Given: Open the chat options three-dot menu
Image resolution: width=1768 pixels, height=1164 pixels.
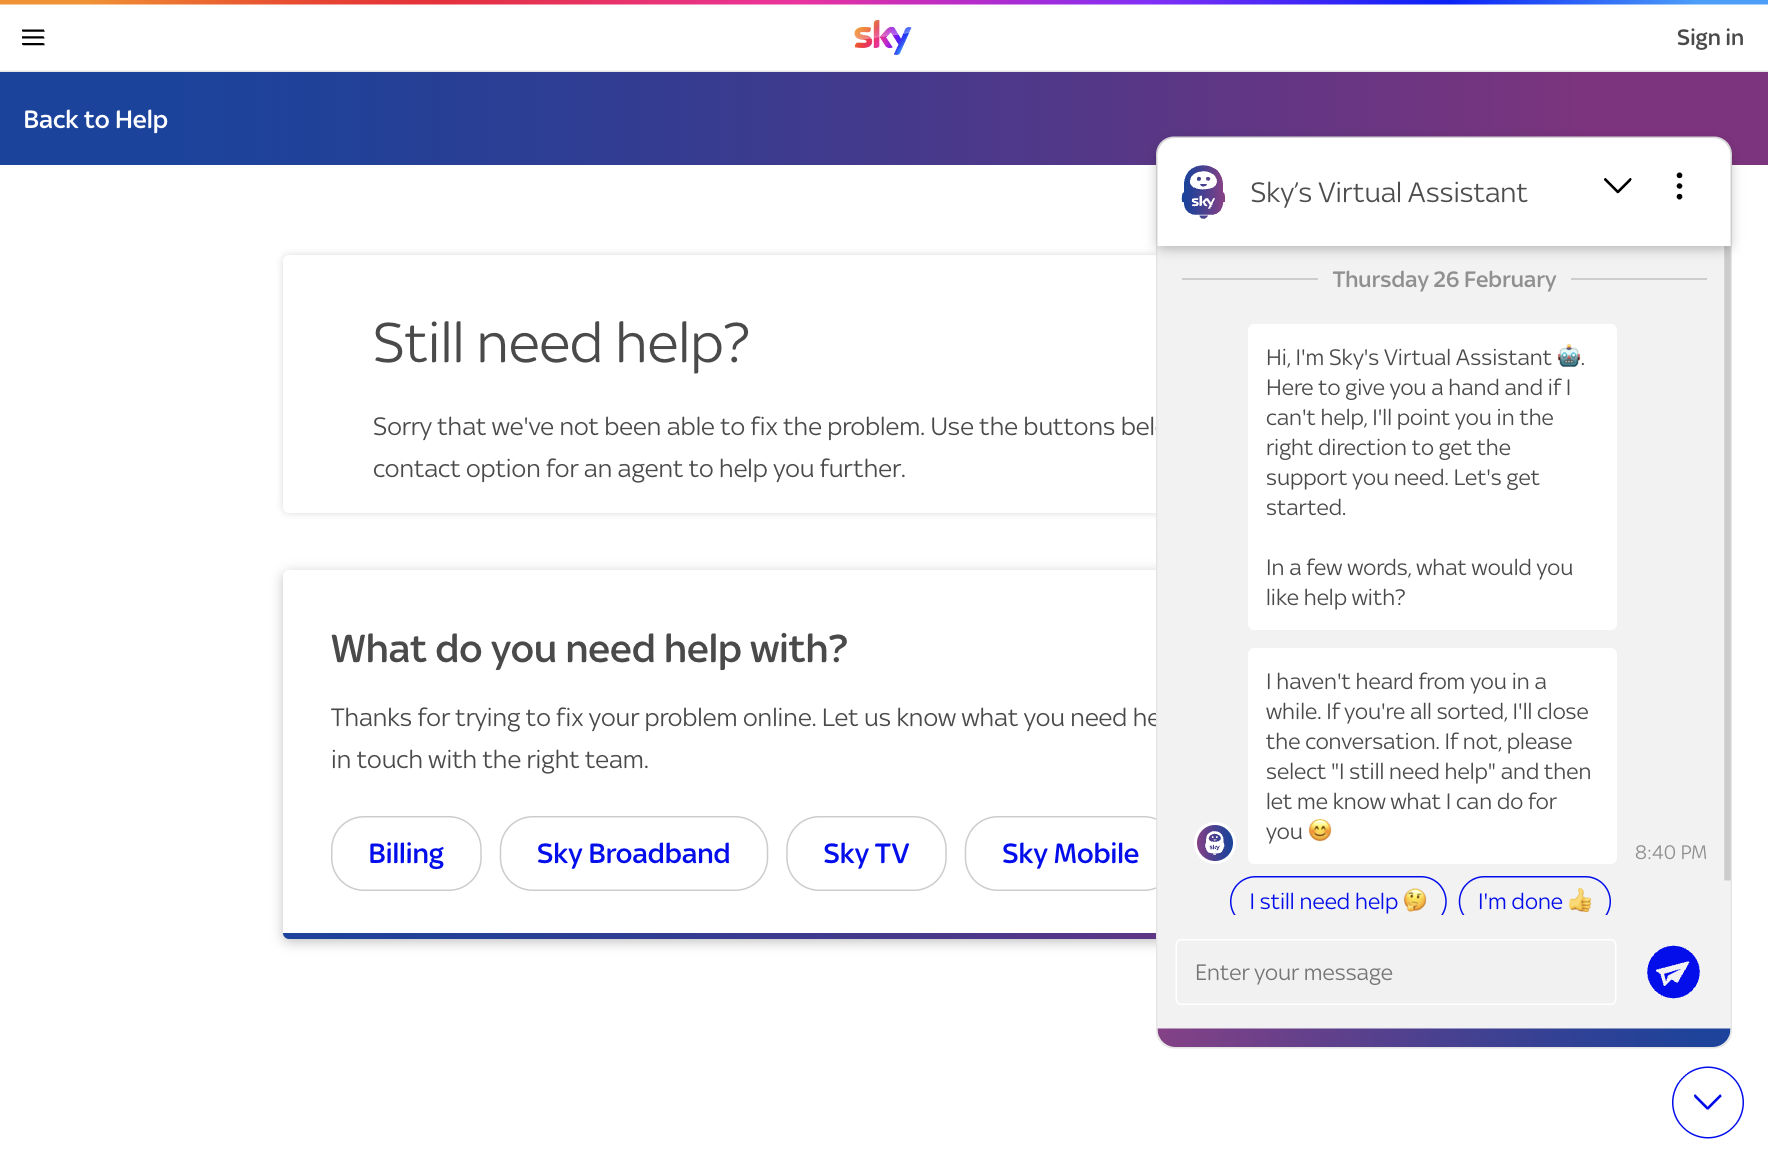Looking at the screenshot, I should [x=1679, y=186].
